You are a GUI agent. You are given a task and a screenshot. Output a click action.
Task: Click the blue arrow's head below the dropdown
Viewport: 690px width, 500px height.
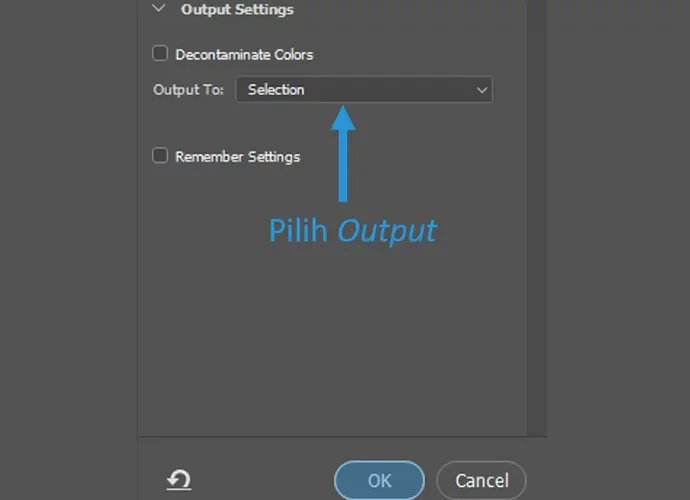click(x=343, y=118)
